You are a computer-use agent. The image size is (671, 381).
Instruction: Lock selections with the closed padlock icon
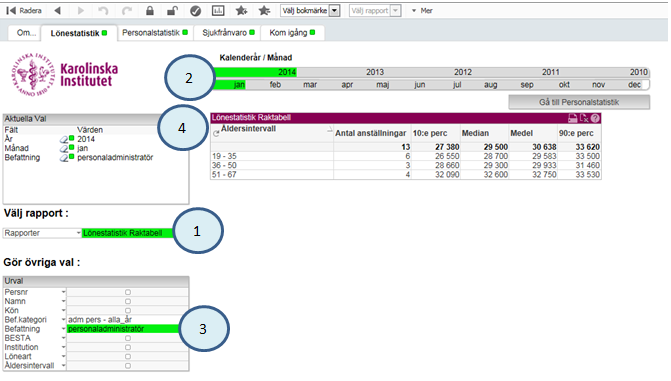tap(149, 11)
